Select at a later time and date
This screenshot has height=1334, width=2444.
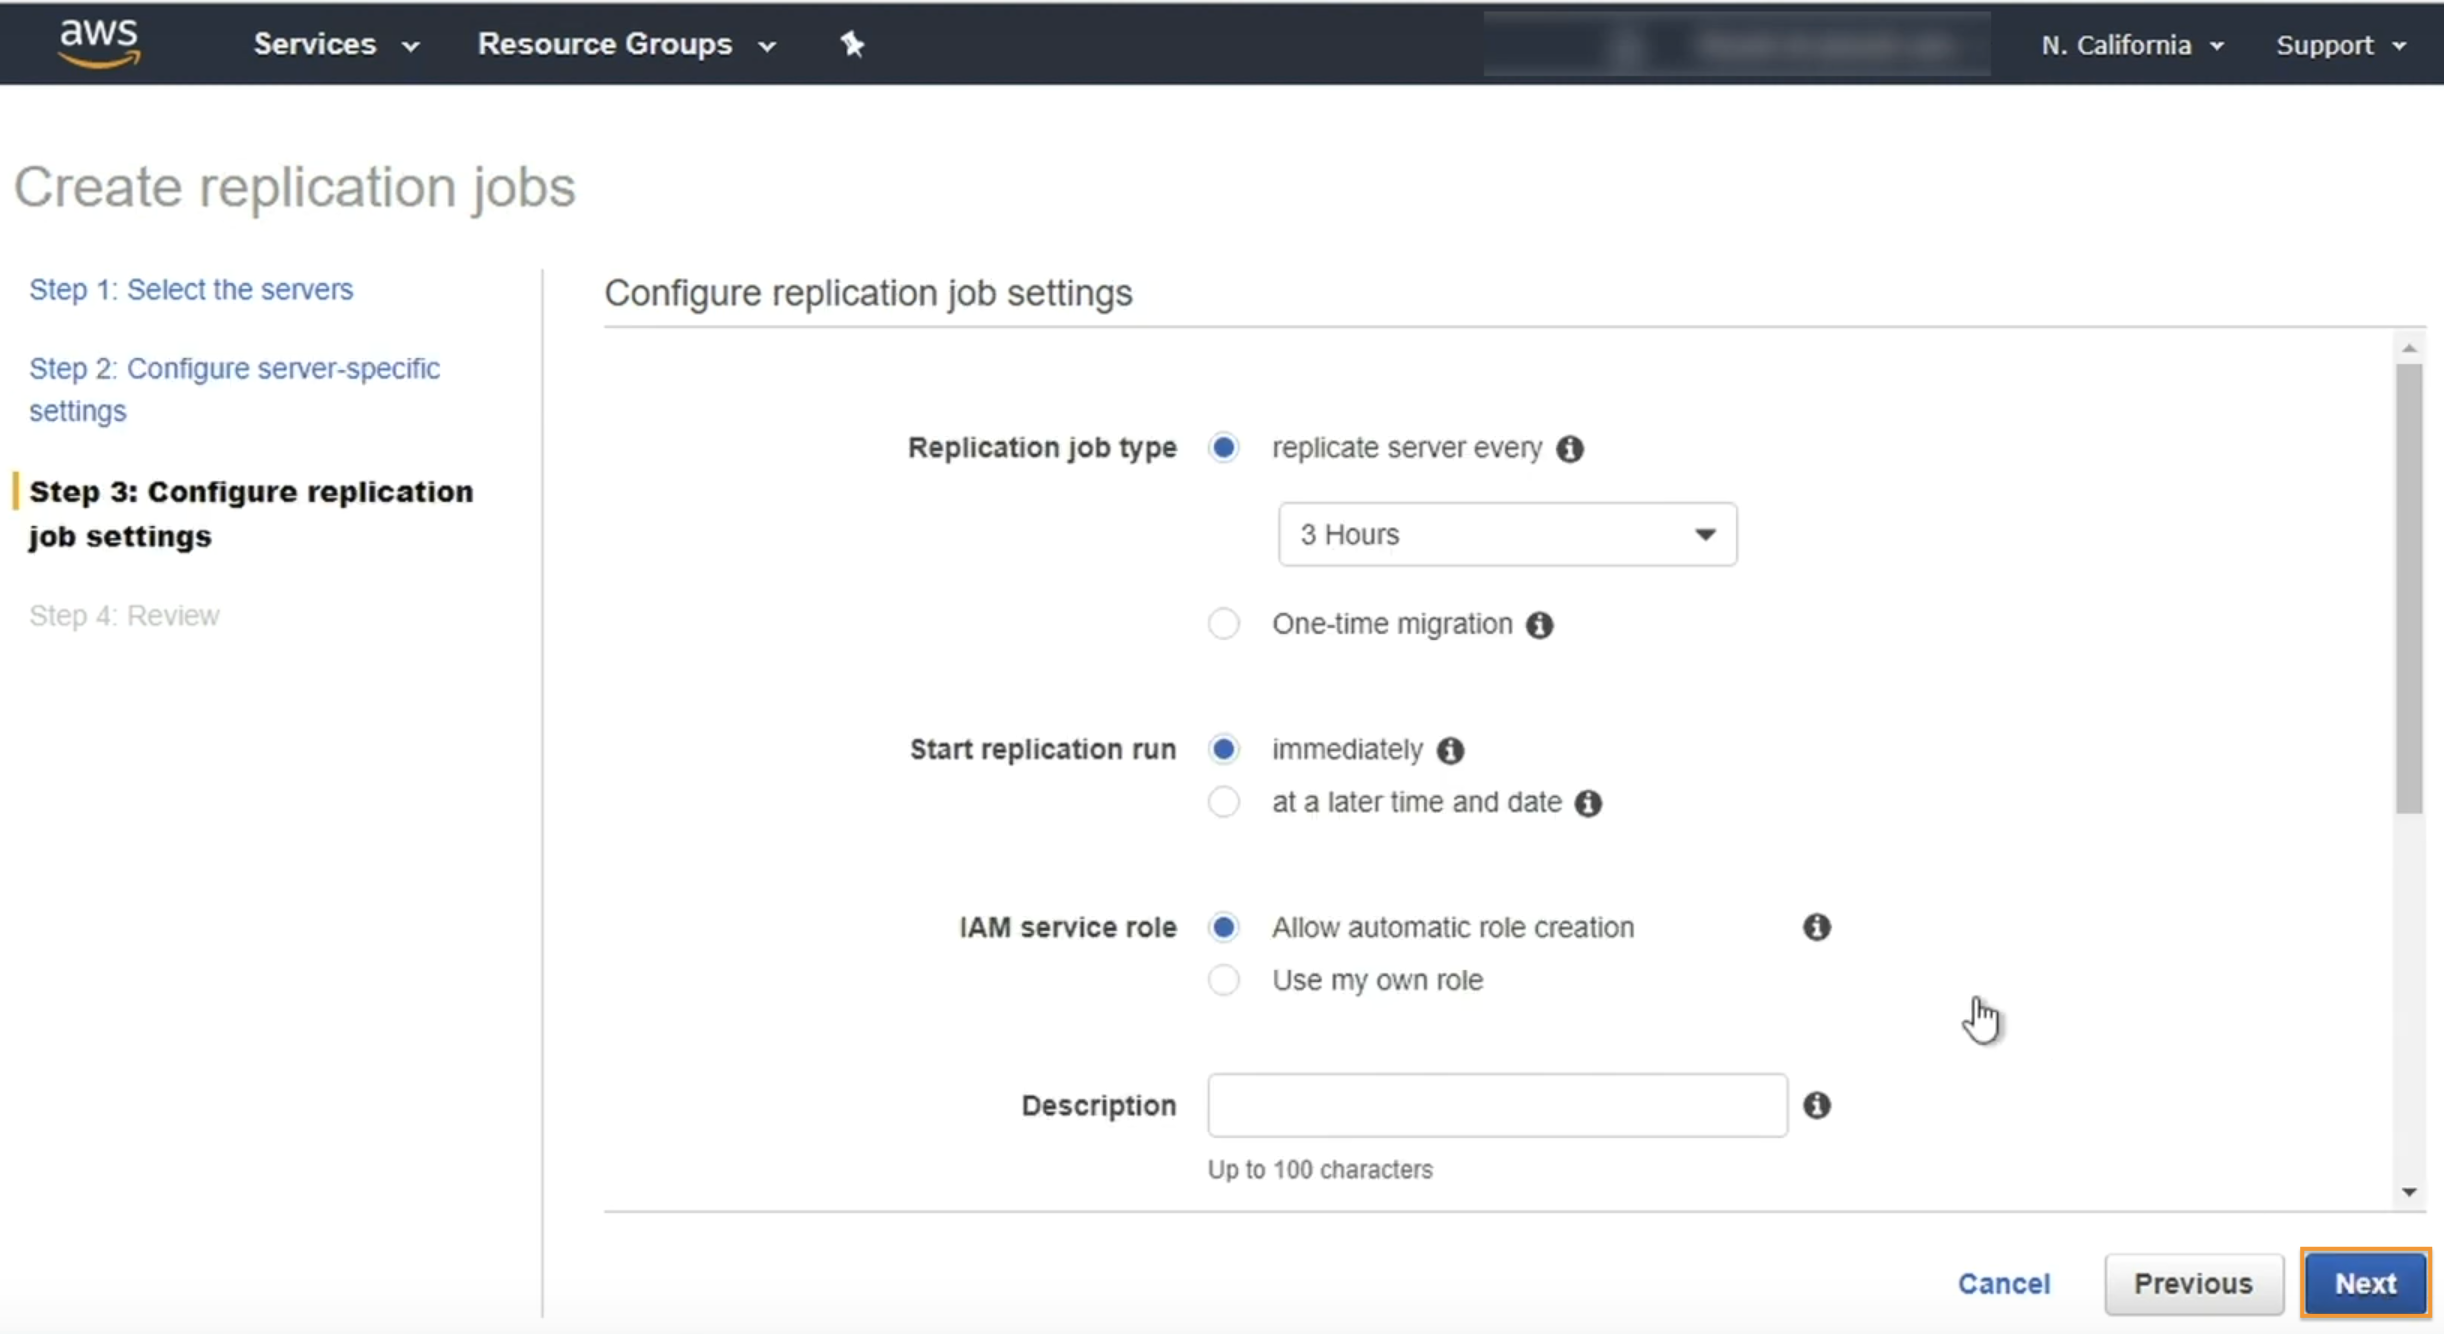[1223, 802]
